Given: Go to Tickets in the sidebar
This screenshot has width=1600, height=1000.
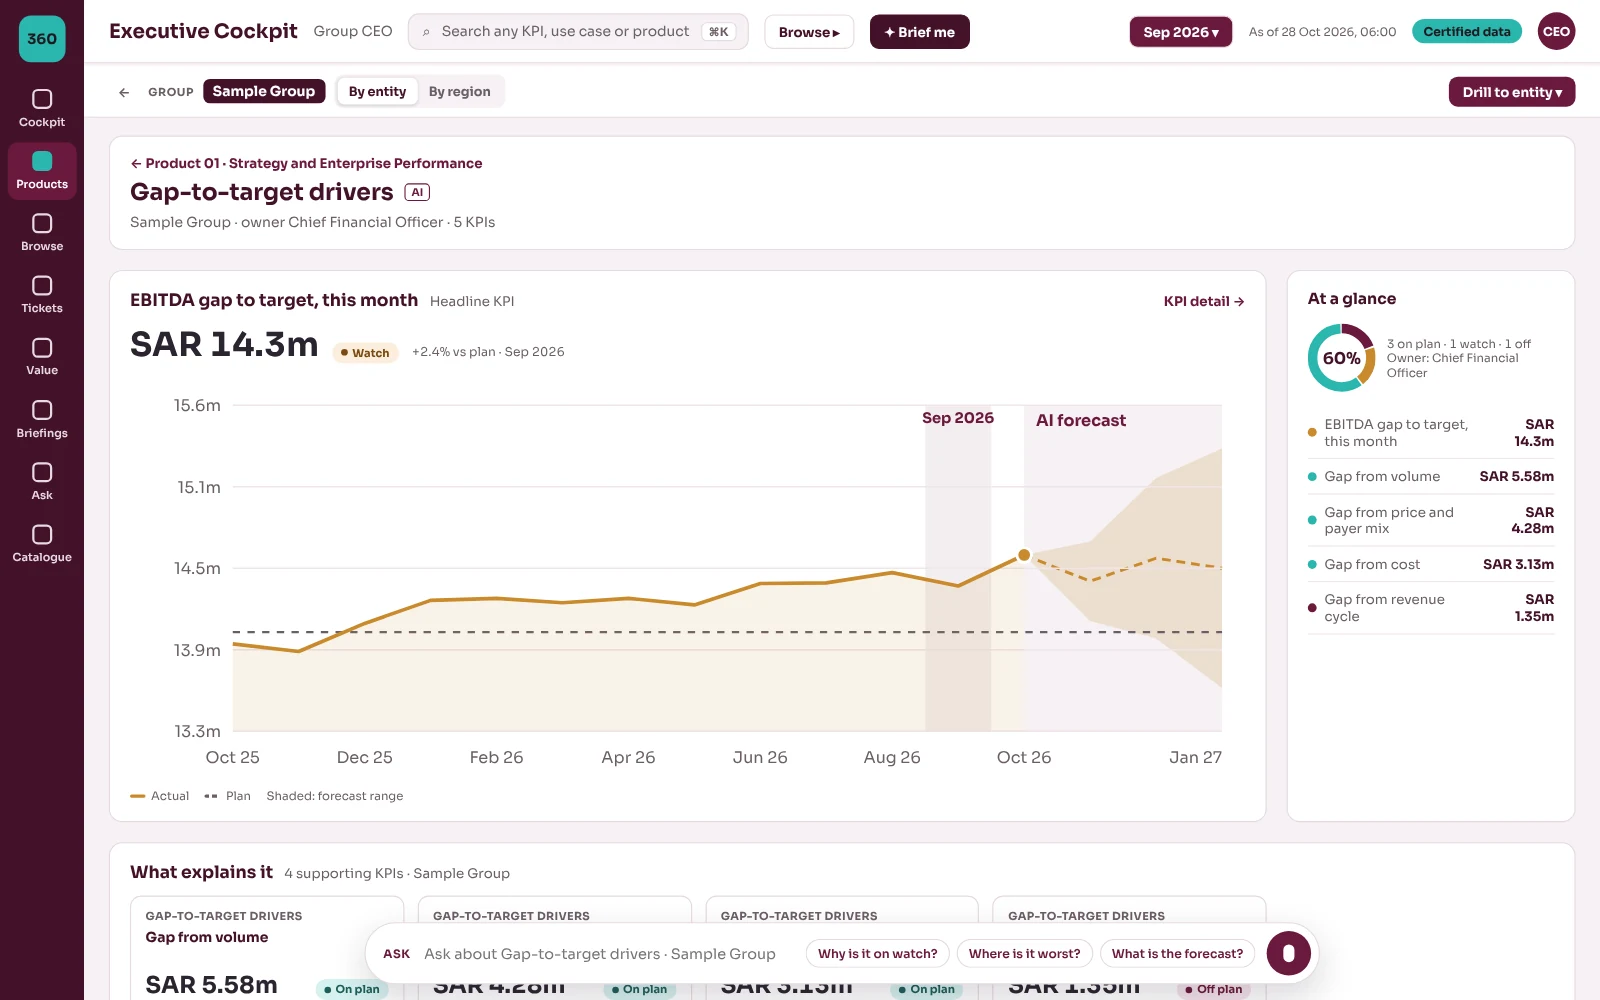Looking at the screenshot, I should point(42,295).
